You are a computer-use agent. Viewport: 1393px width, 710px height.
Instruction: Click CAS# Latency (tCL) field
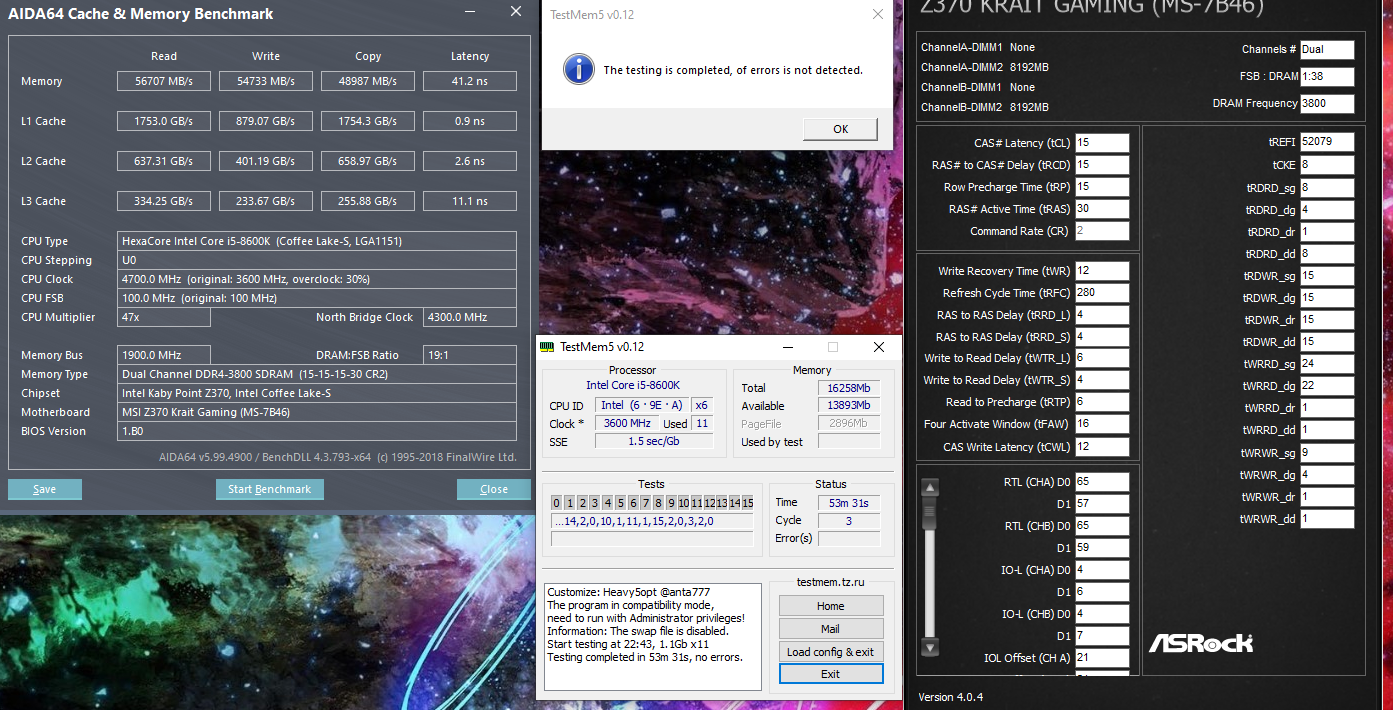click(x=1102, y=143)
